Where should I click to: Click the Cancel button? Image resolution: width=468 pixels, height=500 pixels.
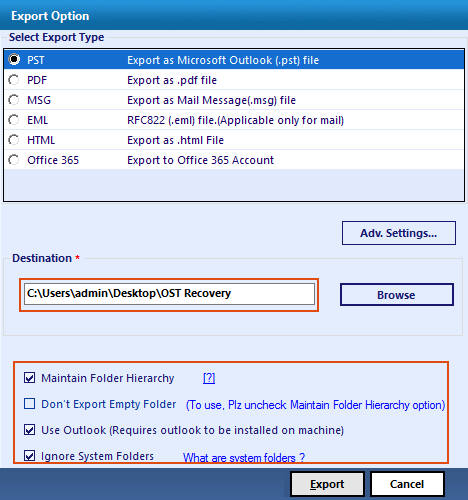coord(407,484)
